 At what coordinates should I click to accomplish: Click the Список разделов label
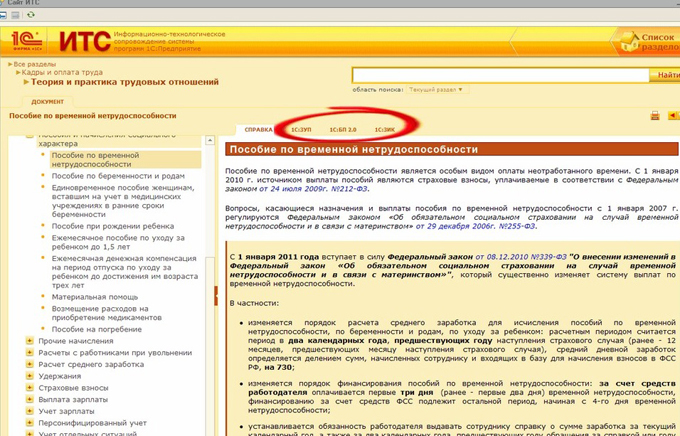(660, 42)
